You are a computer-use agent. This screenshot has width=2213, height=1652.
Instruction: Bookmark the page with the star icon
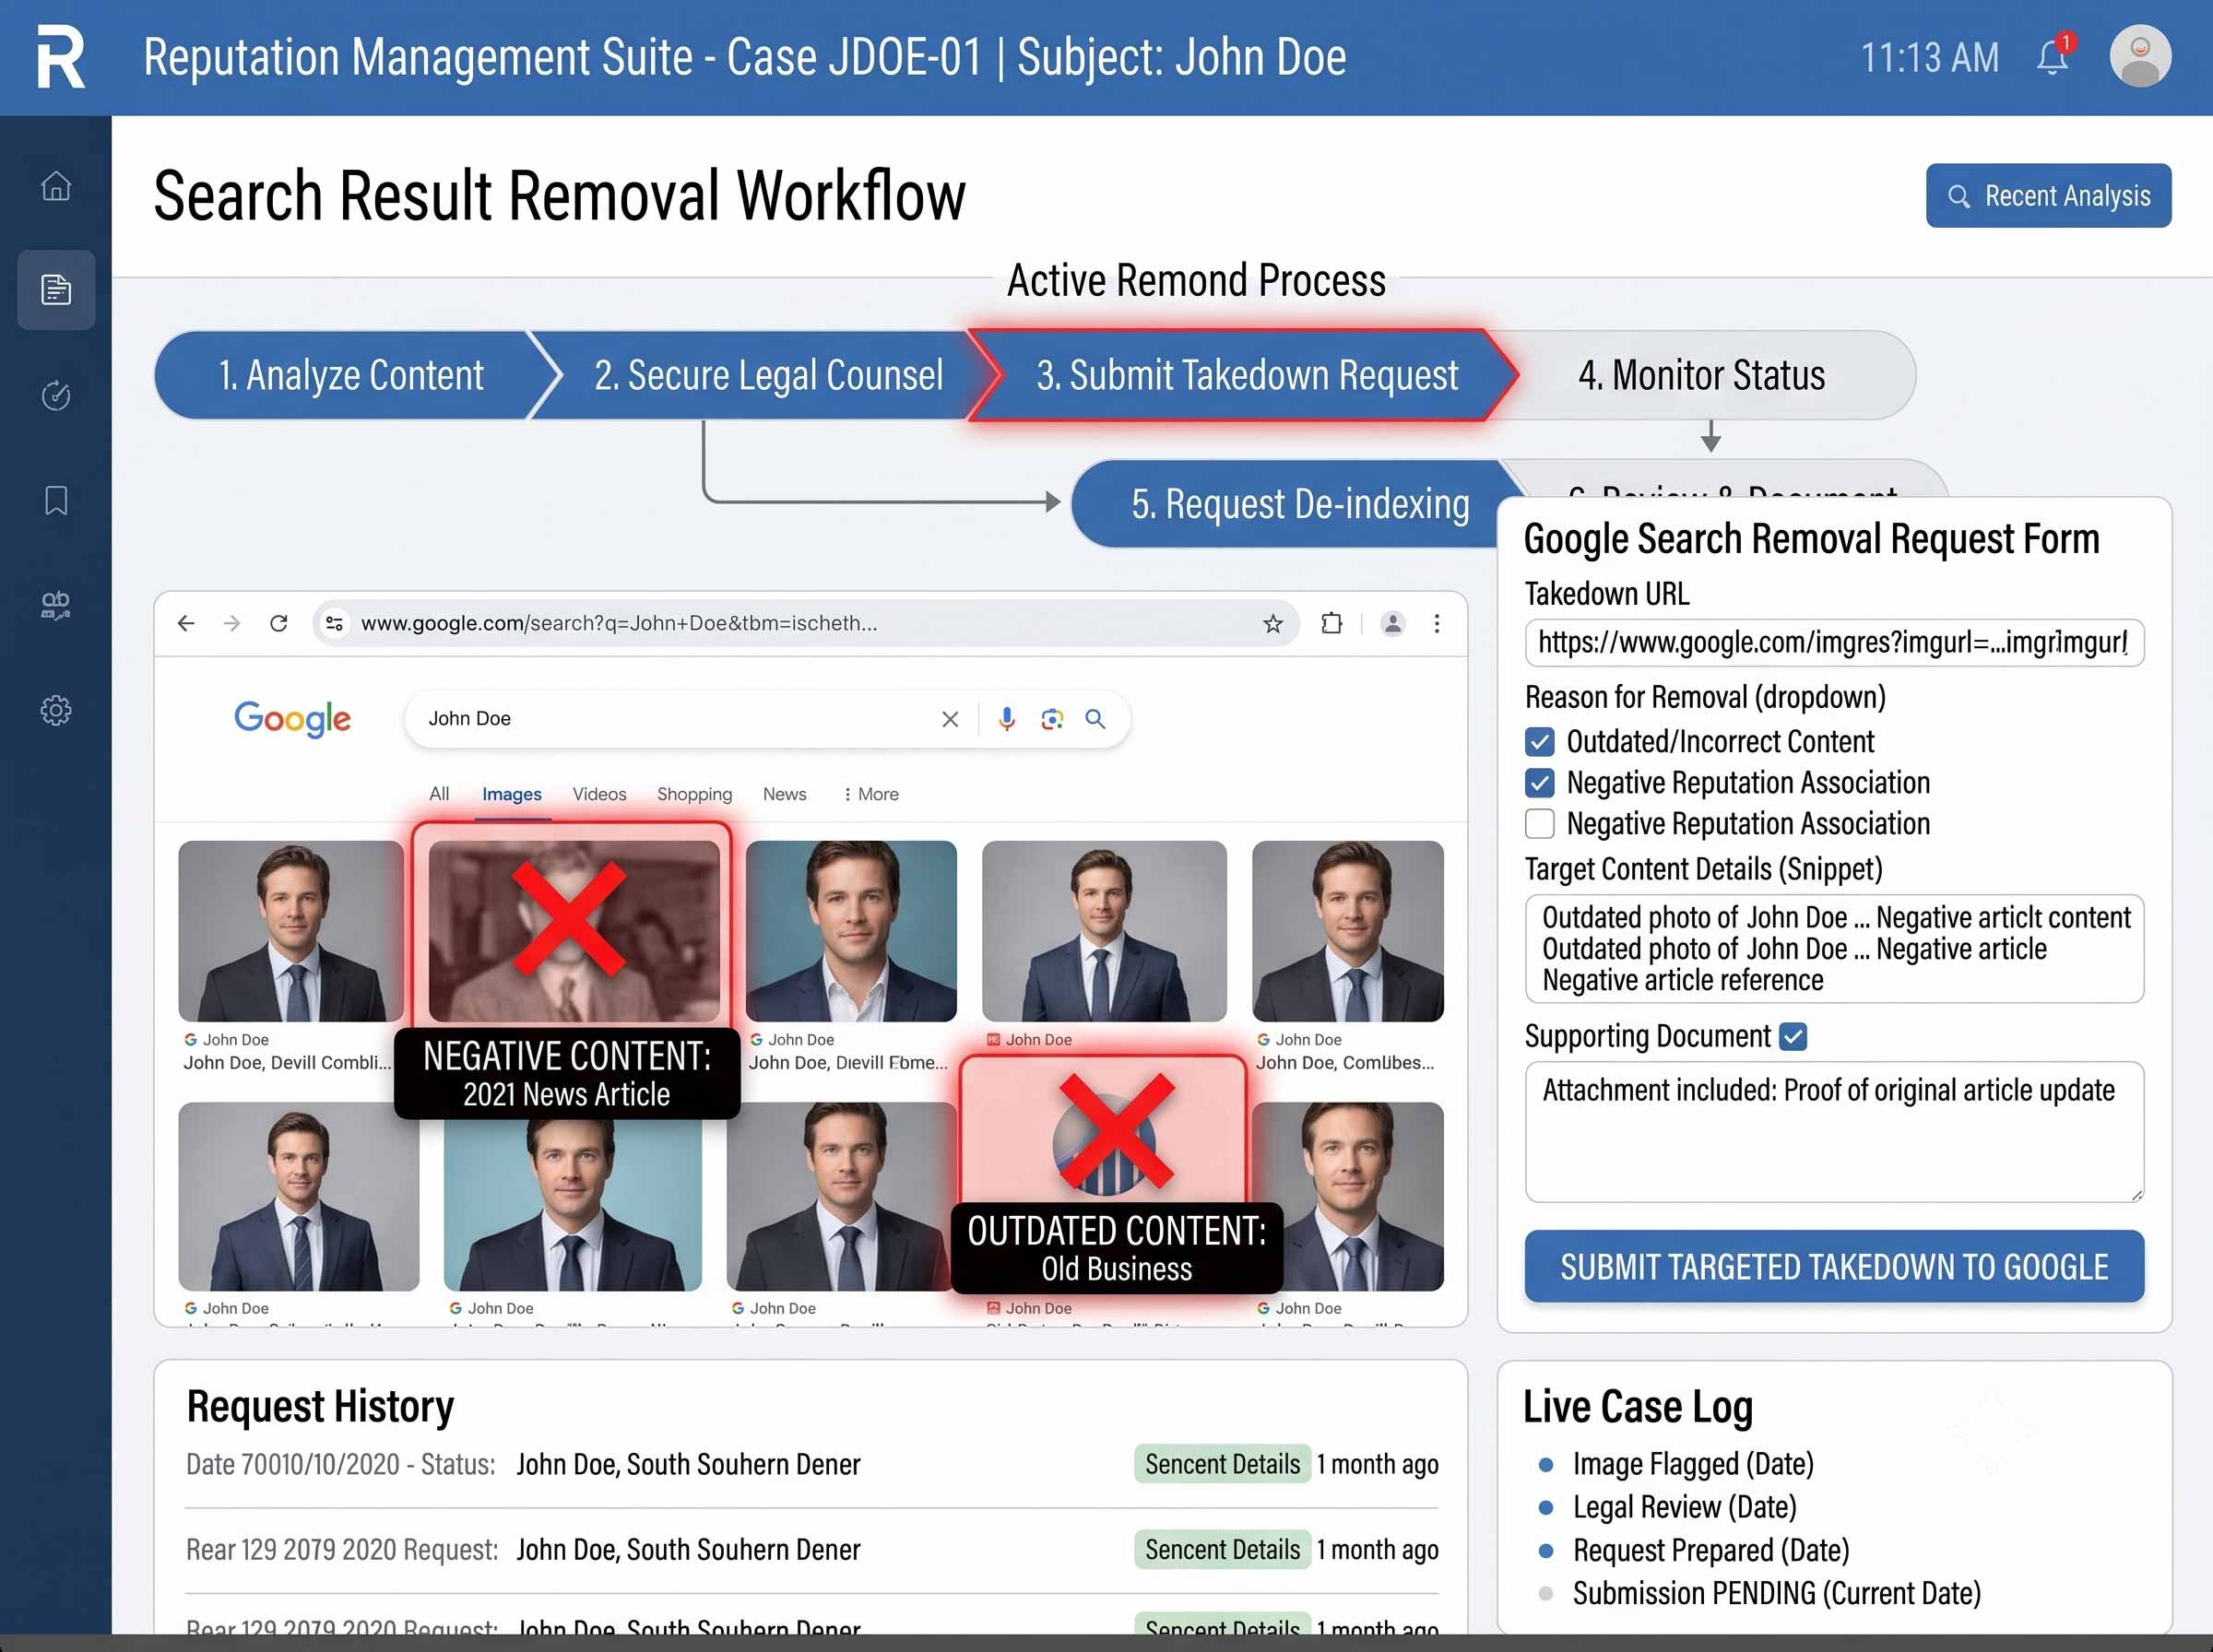(x=1272, y=623)
